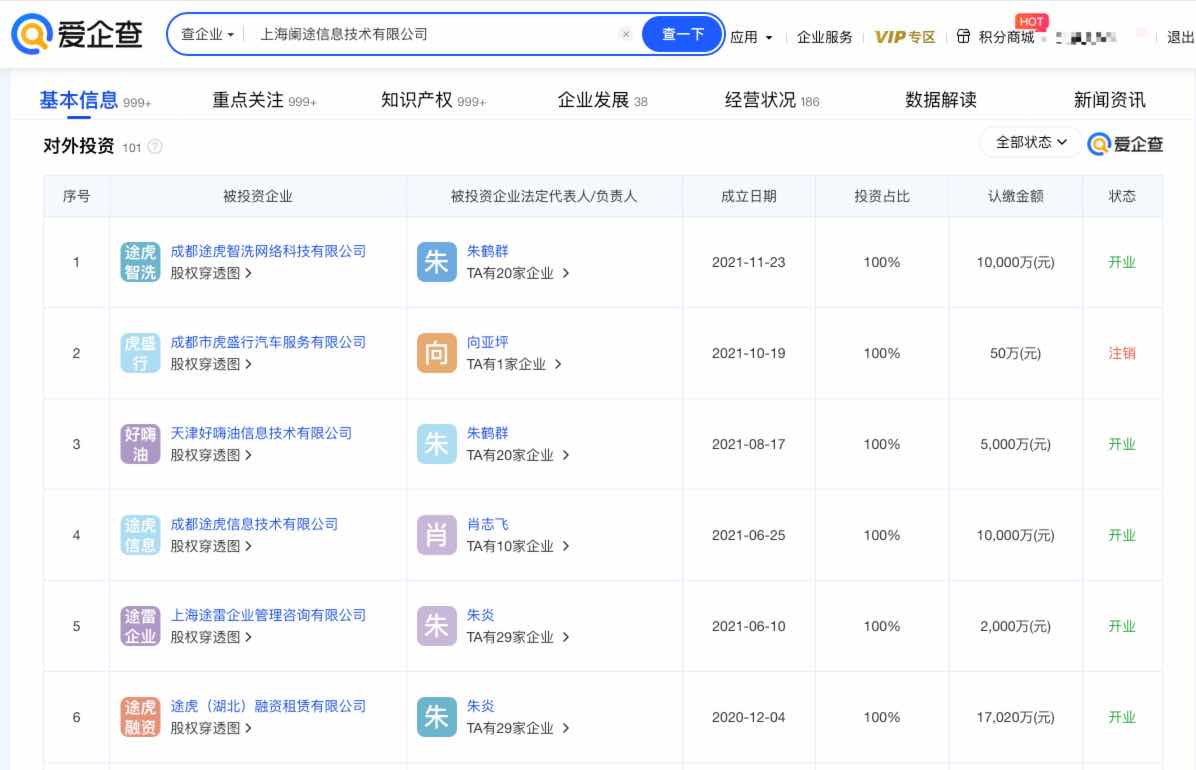Click the 认缴金额 column header

click(x=1015, y=196)
